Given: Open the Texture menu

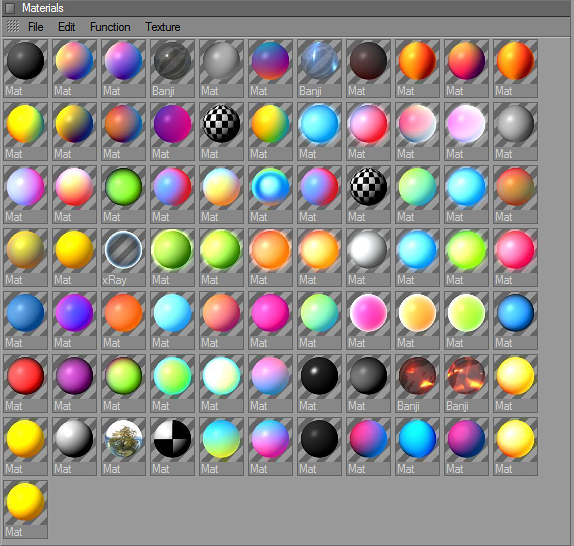Looking at the screenshot, I should click(163, 27).
